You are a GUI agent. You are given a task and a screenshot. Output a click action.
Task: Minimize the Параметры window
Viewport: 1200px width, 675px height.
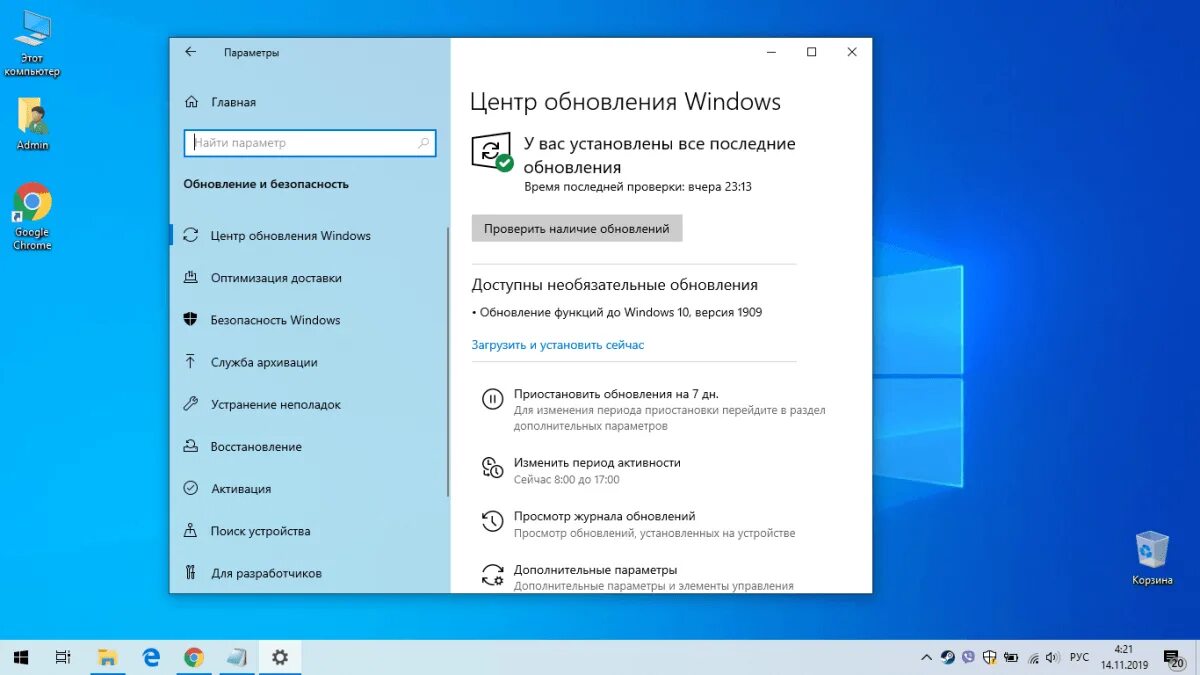tap(772, 52)
